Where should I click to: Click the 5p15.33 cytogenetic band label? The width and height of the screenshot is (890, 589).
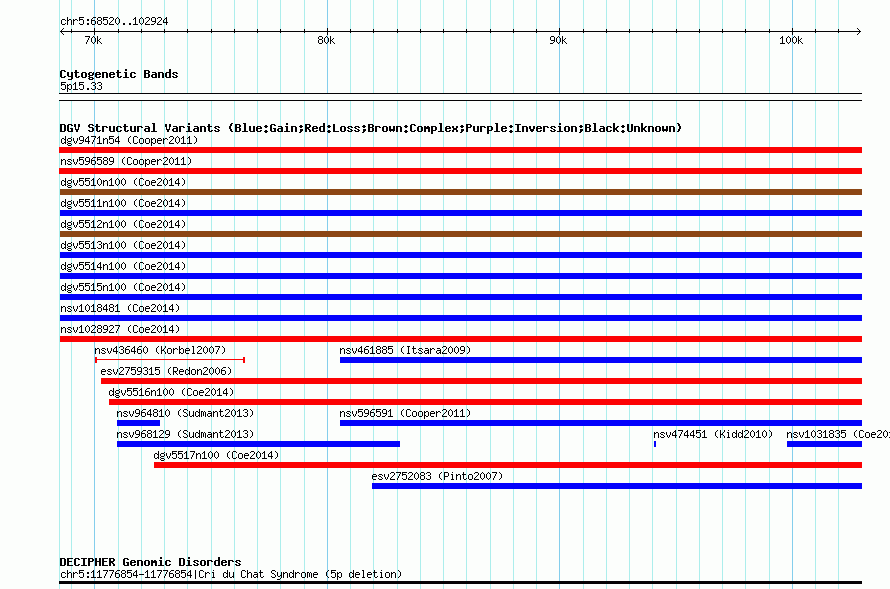coord(81,86)
